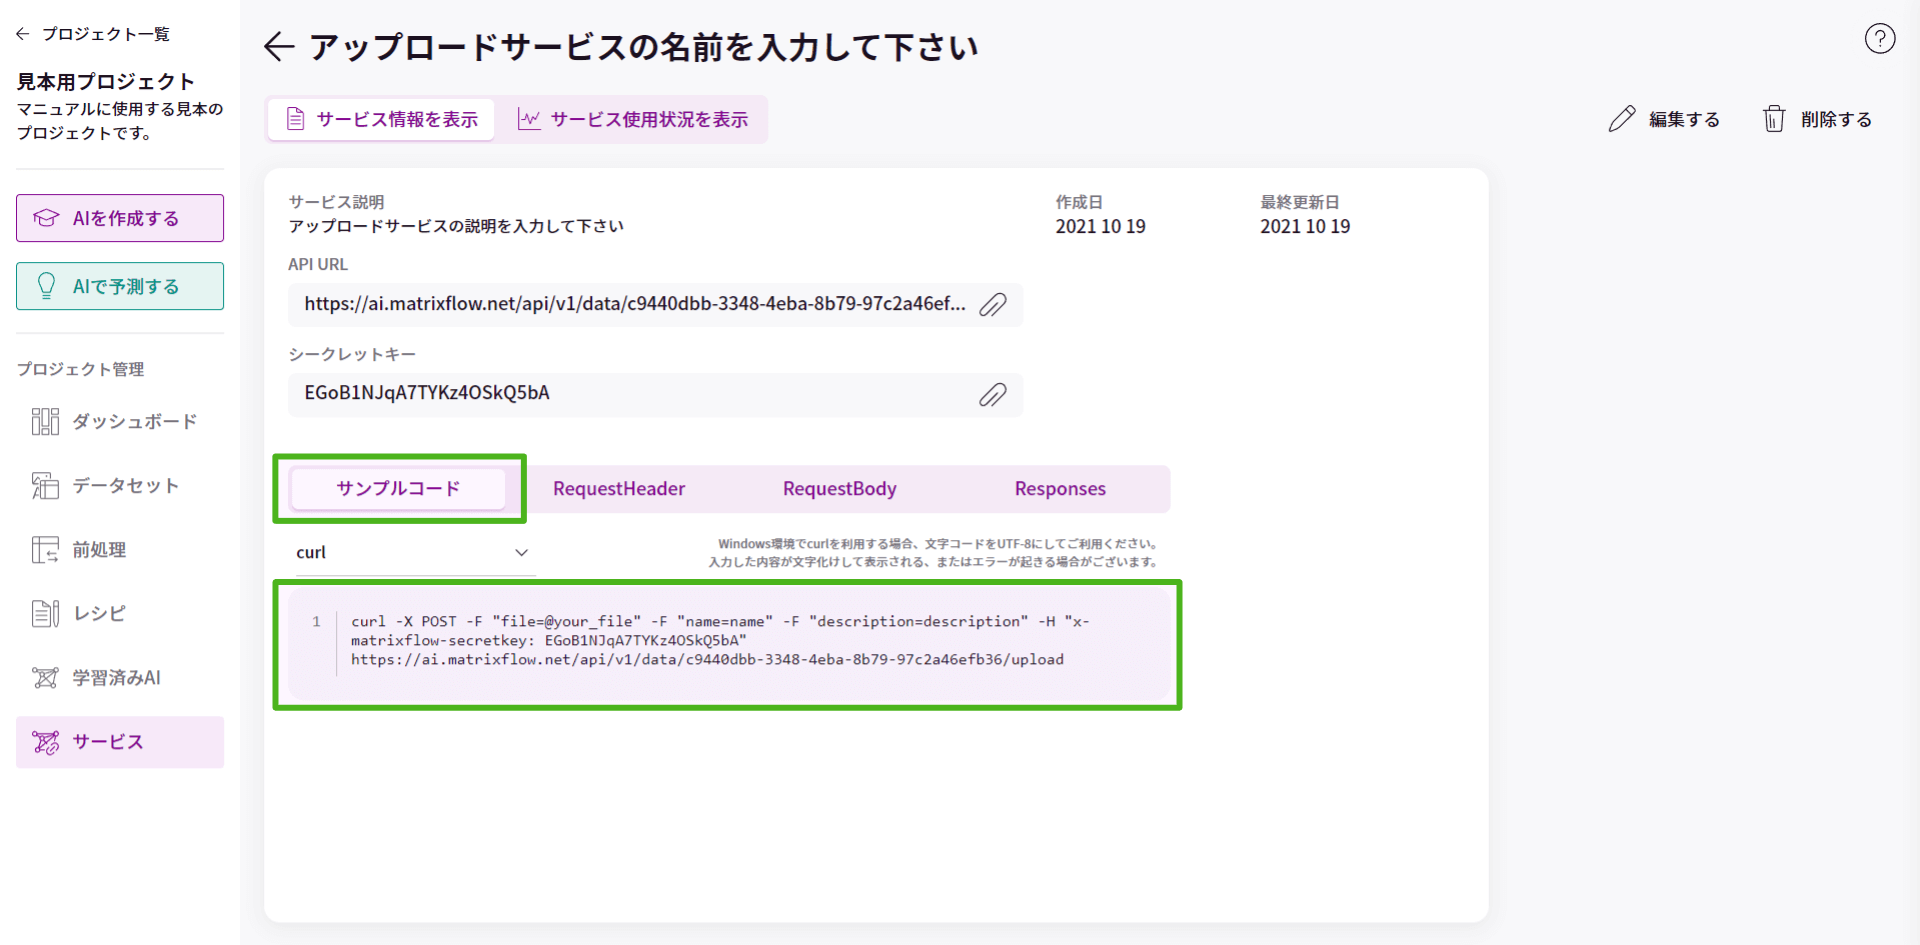Click the page title アップロードサービスの名前を入力して下さい
Viewport: 1920px width, 945px height.
pos(643,46)
